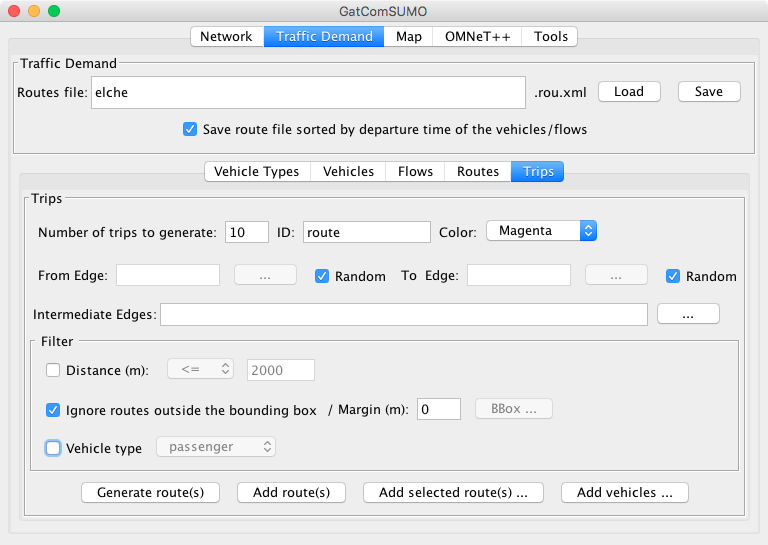
Task: Click the Intermediate Edges browse button
Action: pos(688,314)
